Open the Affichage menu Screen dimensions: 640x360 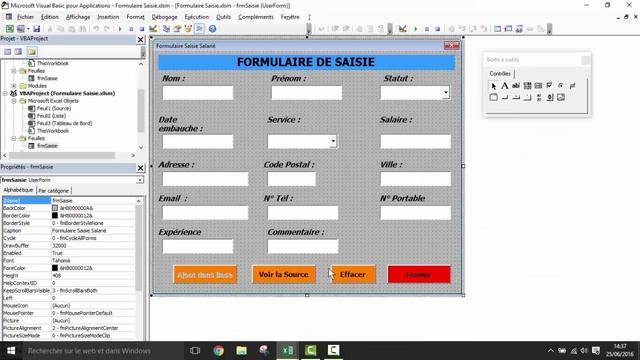pyautogui.click(x=78, y=17)
